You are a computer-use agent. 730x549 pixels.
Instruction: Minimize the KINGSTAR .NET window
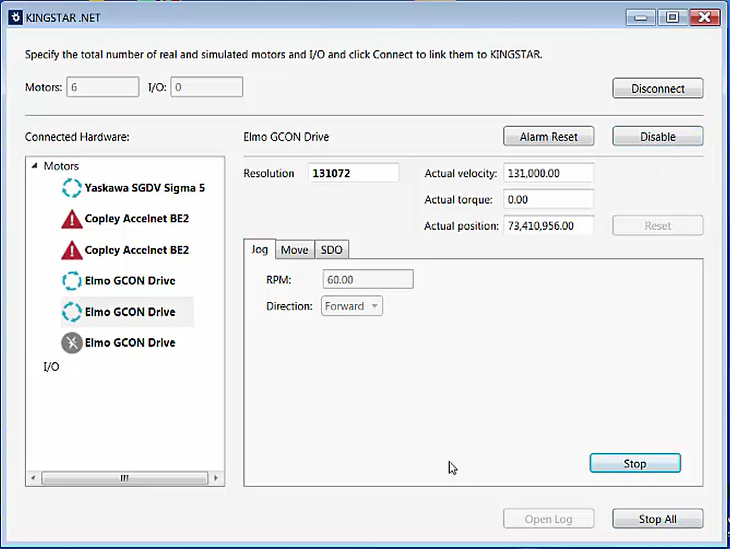point(641,18)
